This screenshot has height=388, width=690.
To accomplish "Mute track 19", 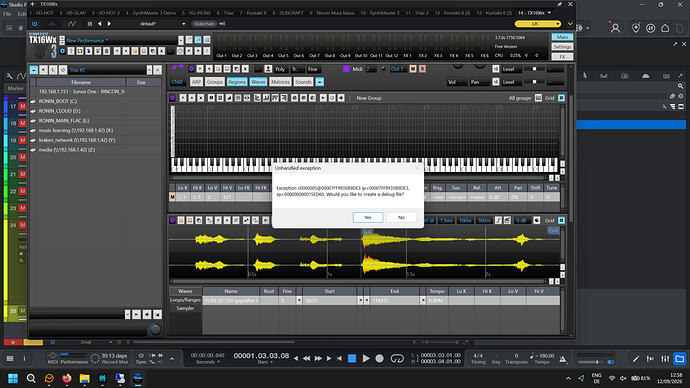I will pos(22,140).
